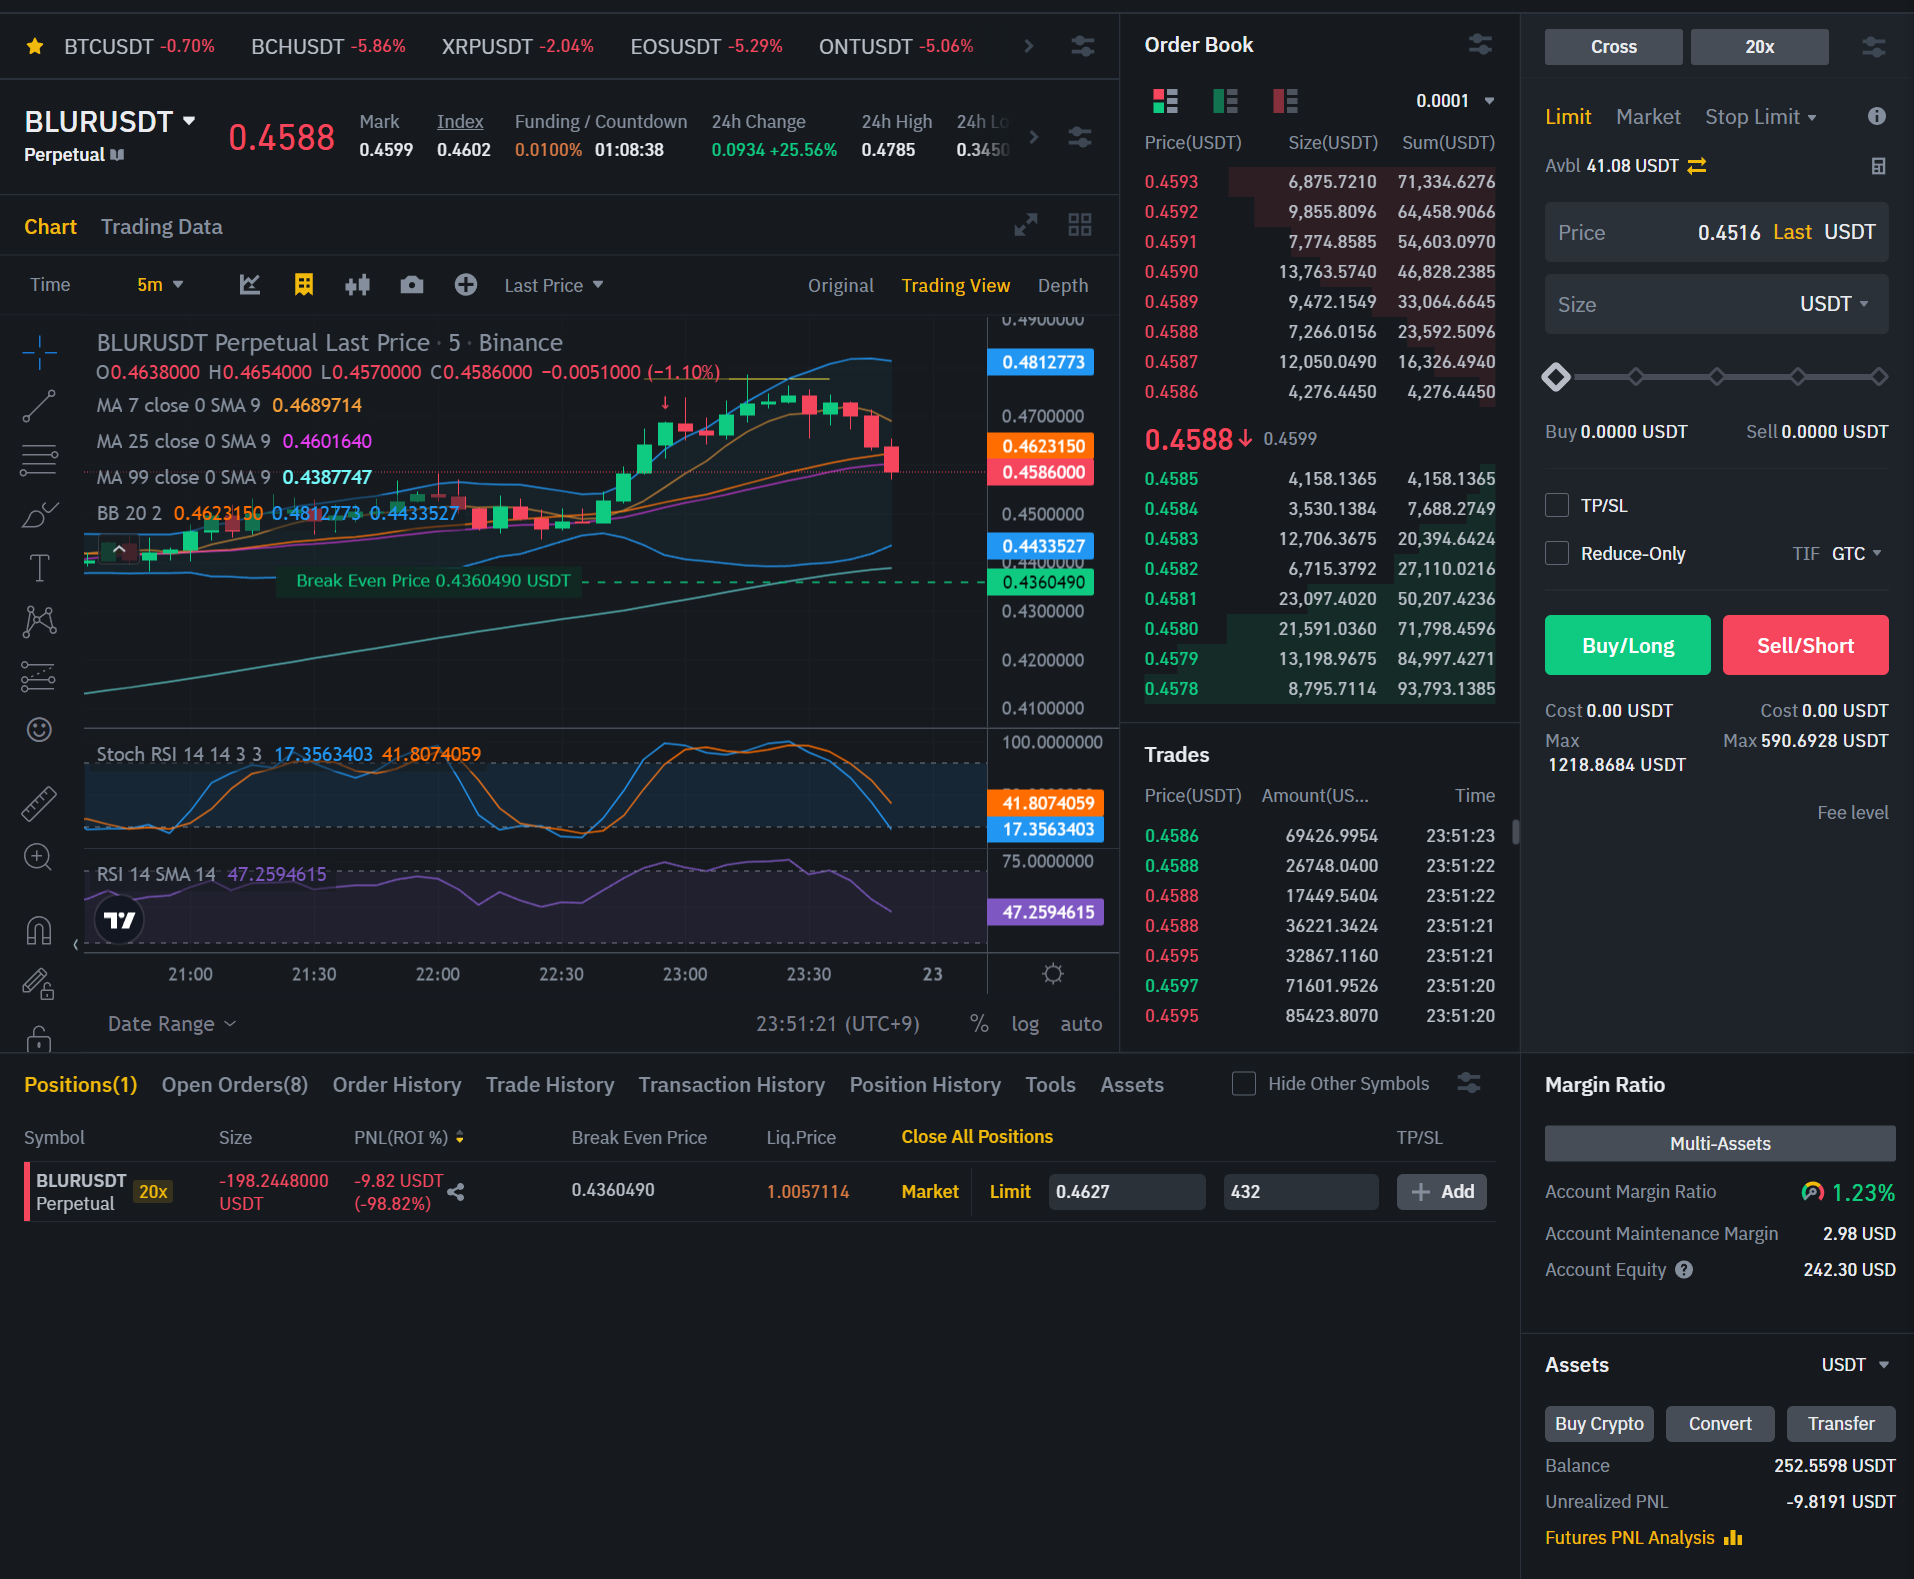Screen dimensions: 1914x1579
Task: Select the trend line drawing tool
Action: (x=39, y=406)
